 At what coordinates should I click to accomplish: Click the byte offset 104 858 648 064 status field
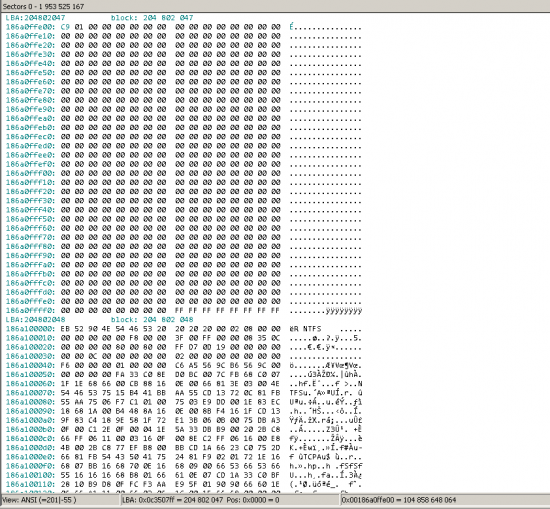pos(445,500)
